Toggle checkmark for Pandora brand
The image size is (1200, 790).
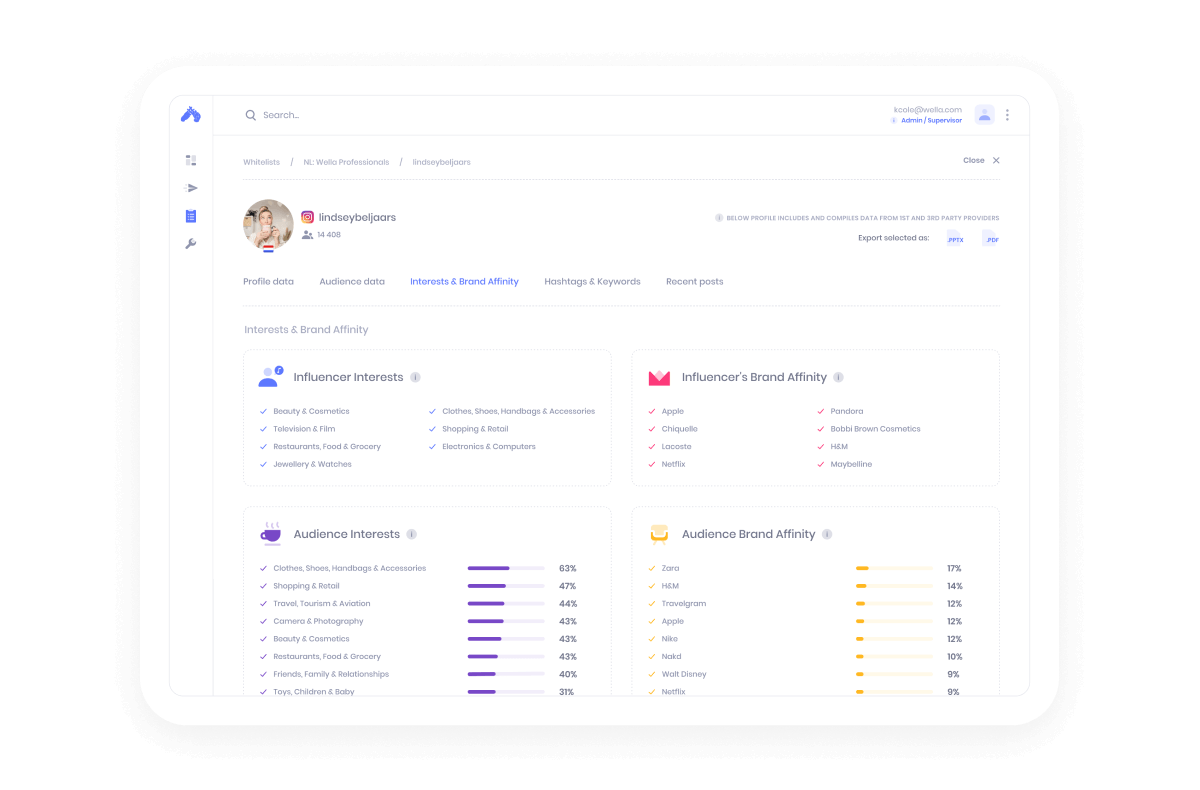tap(821, 411)
